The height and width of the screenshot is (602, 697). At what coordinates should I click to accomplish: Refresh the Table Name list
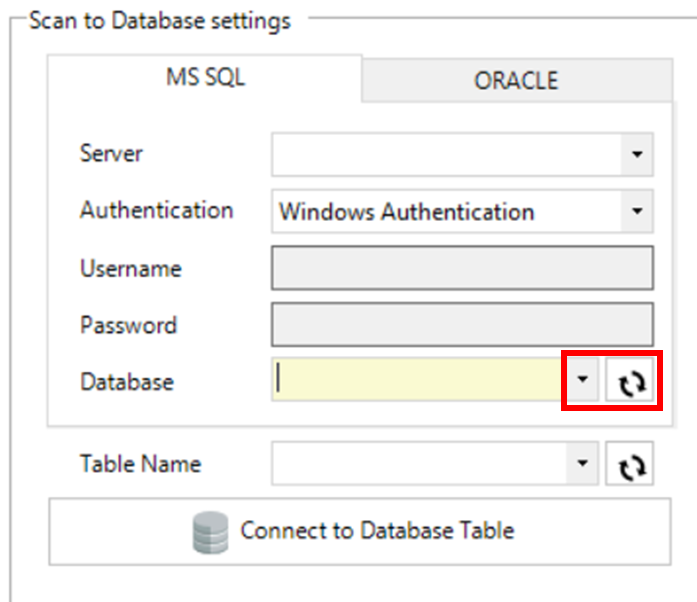pyautogui.click(x=630, y=465)
